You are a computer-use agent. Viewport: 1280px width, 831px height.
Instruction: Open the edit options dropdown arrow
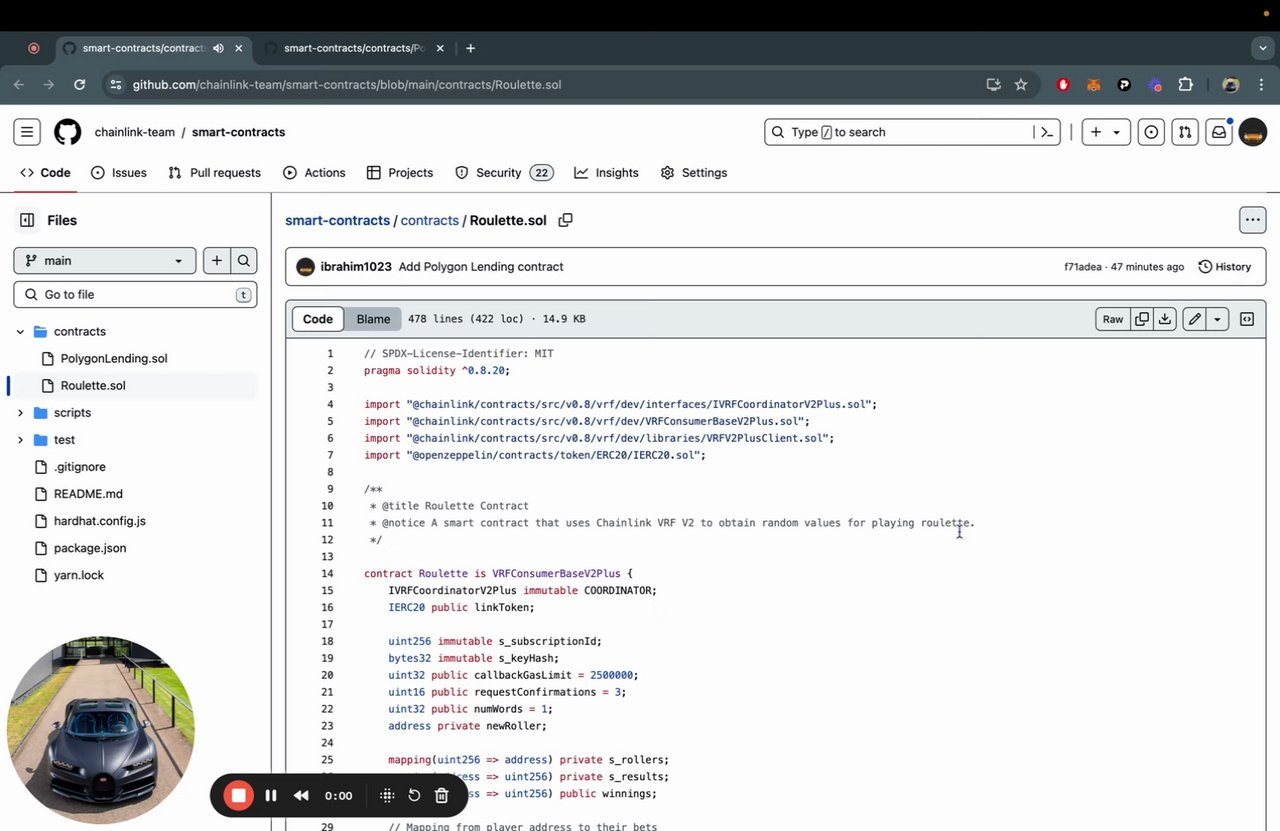pos(1217,319)
